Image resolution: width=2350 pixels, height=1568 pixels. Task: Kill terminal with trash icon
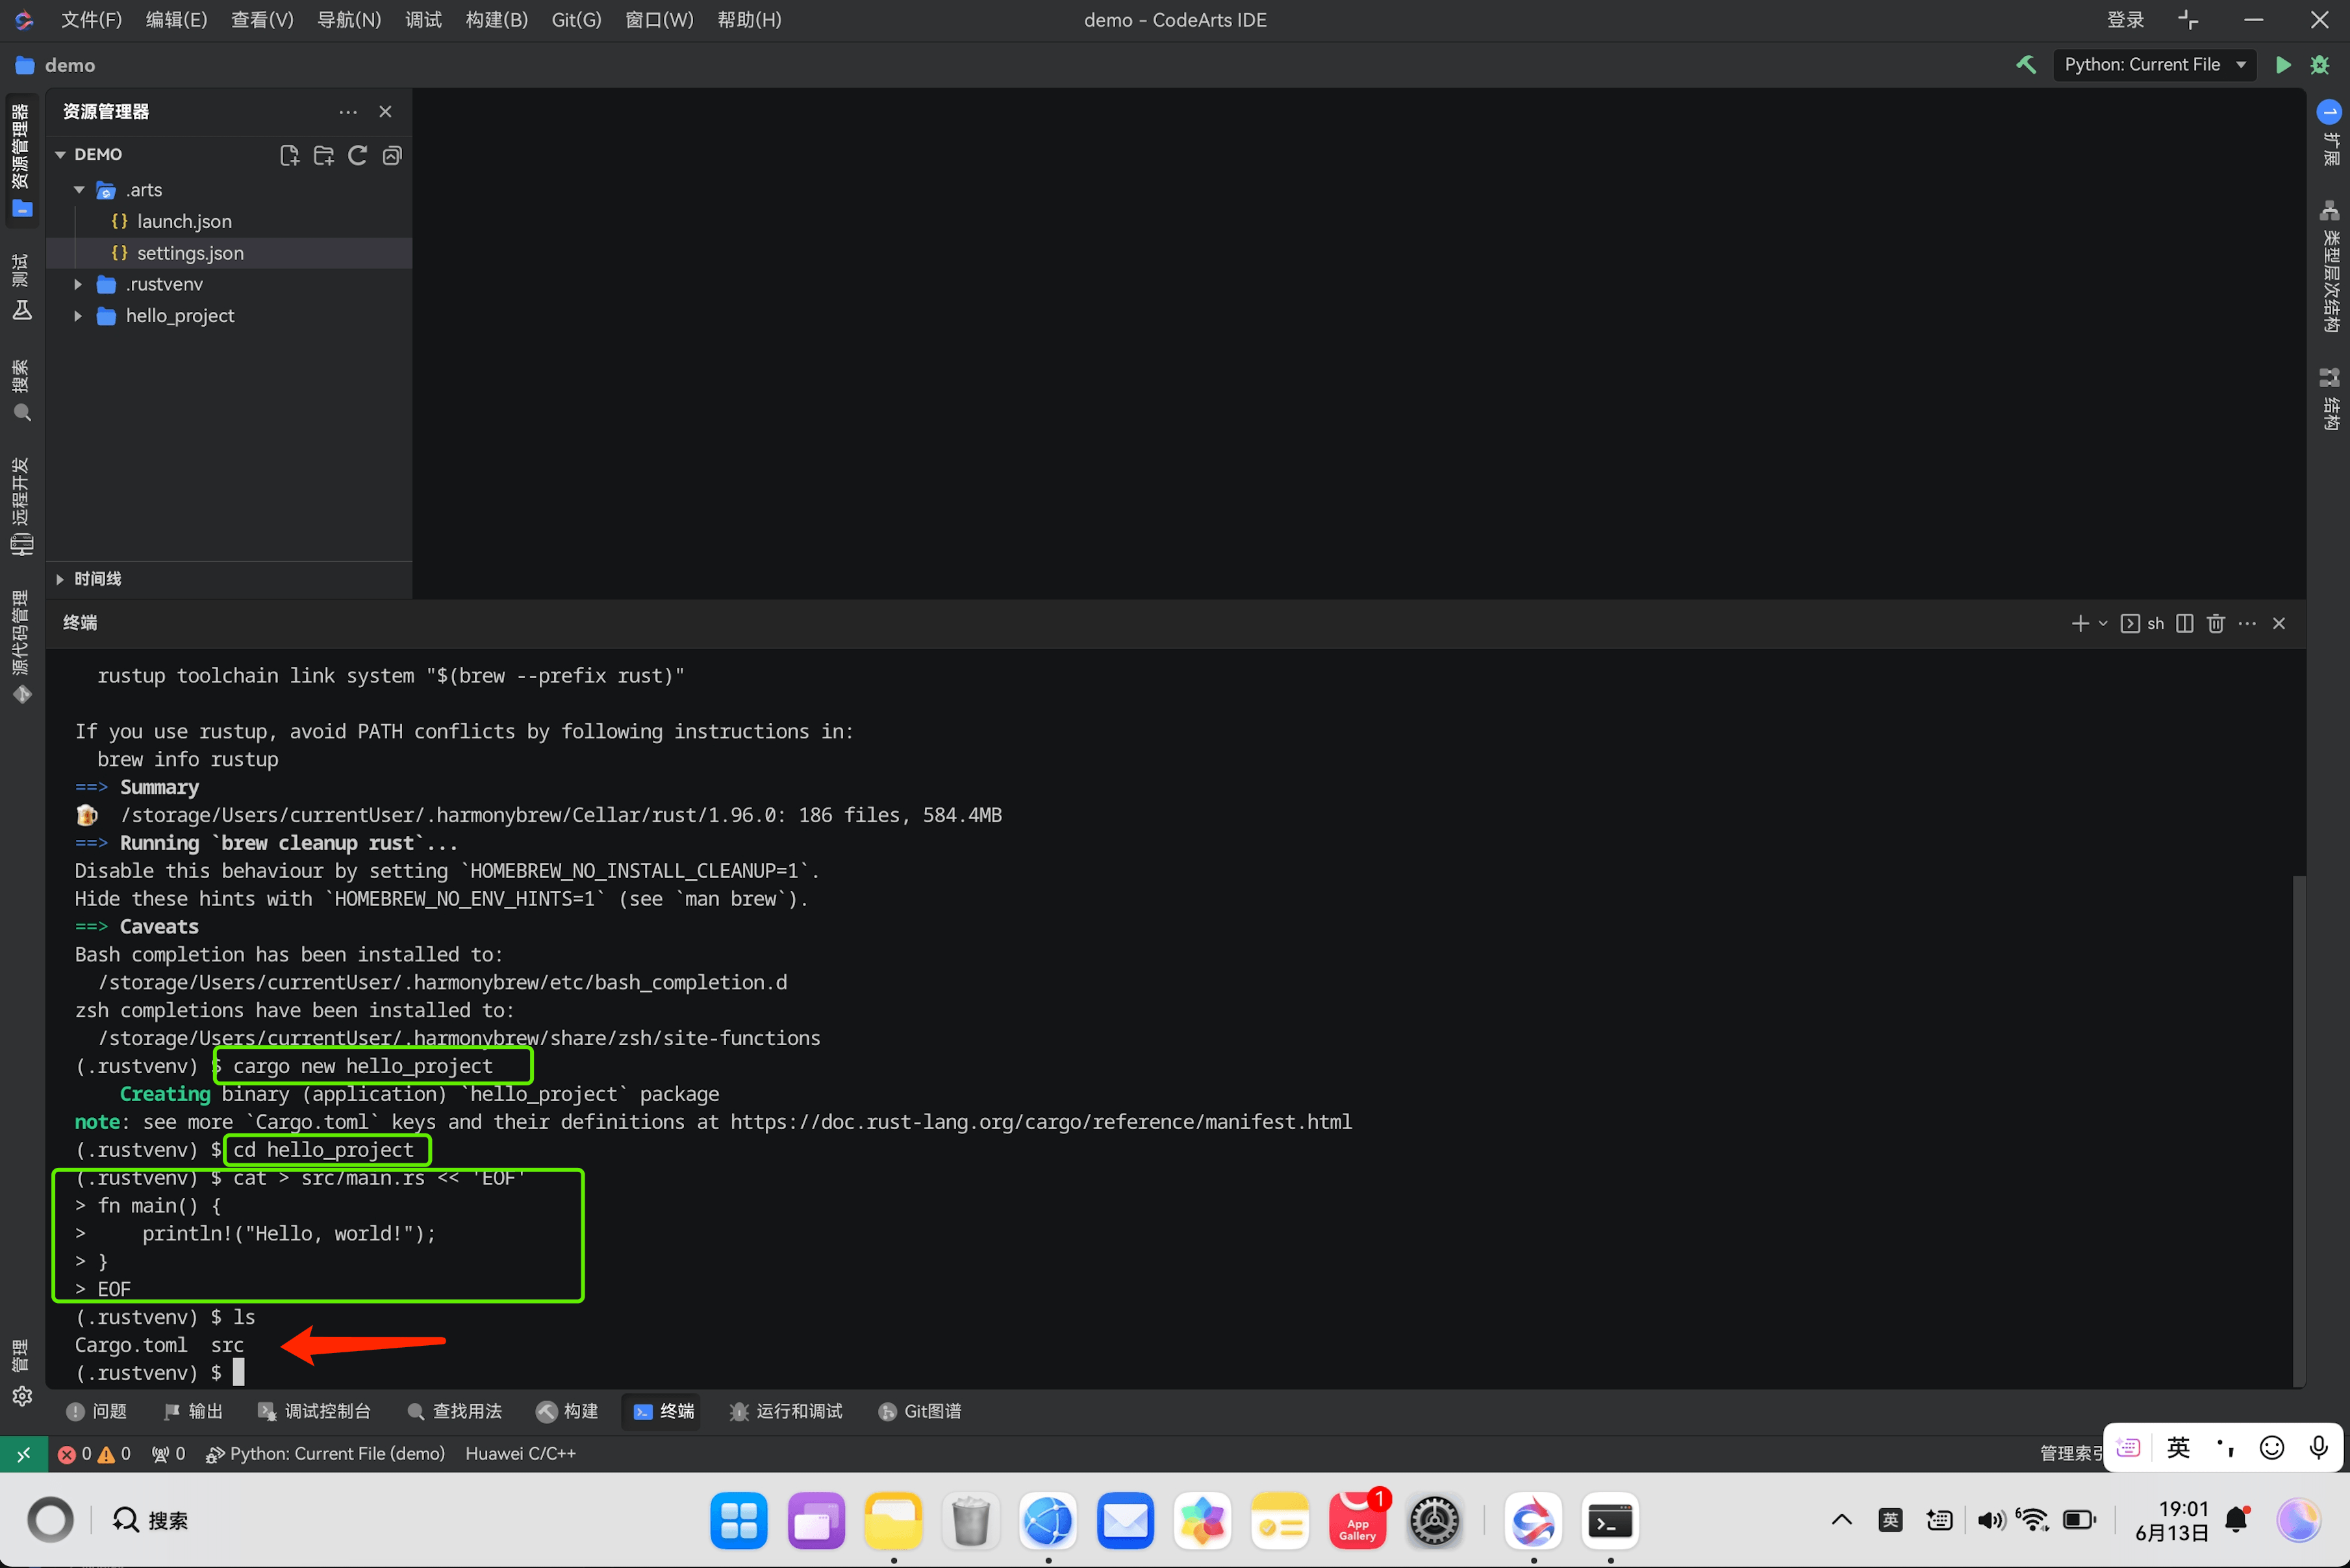(2216, 623)
